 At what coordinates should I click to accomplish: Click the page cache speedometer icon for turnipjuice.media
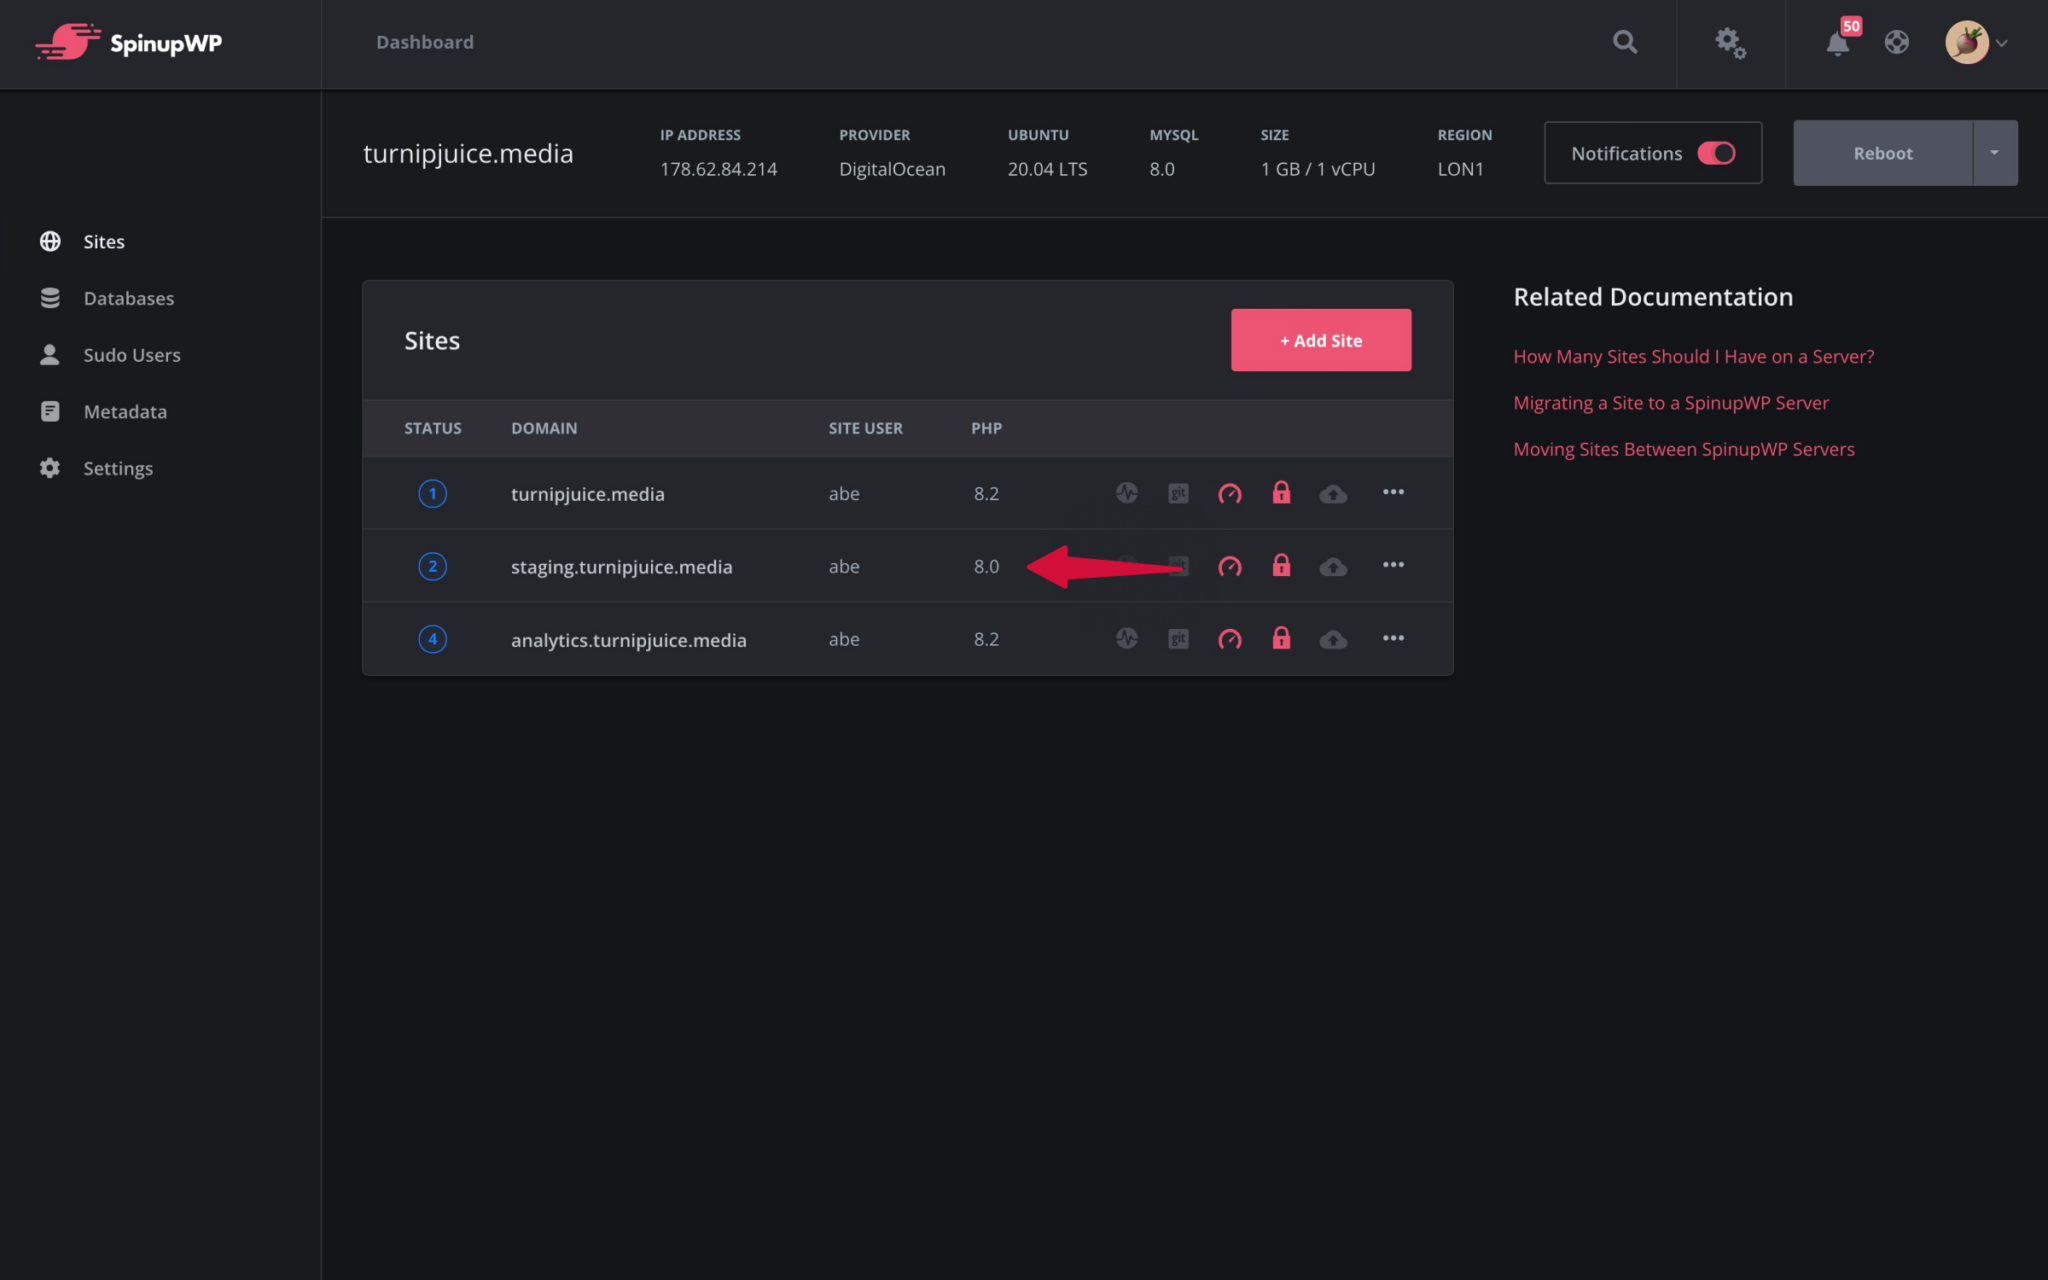pos(1230,493)
